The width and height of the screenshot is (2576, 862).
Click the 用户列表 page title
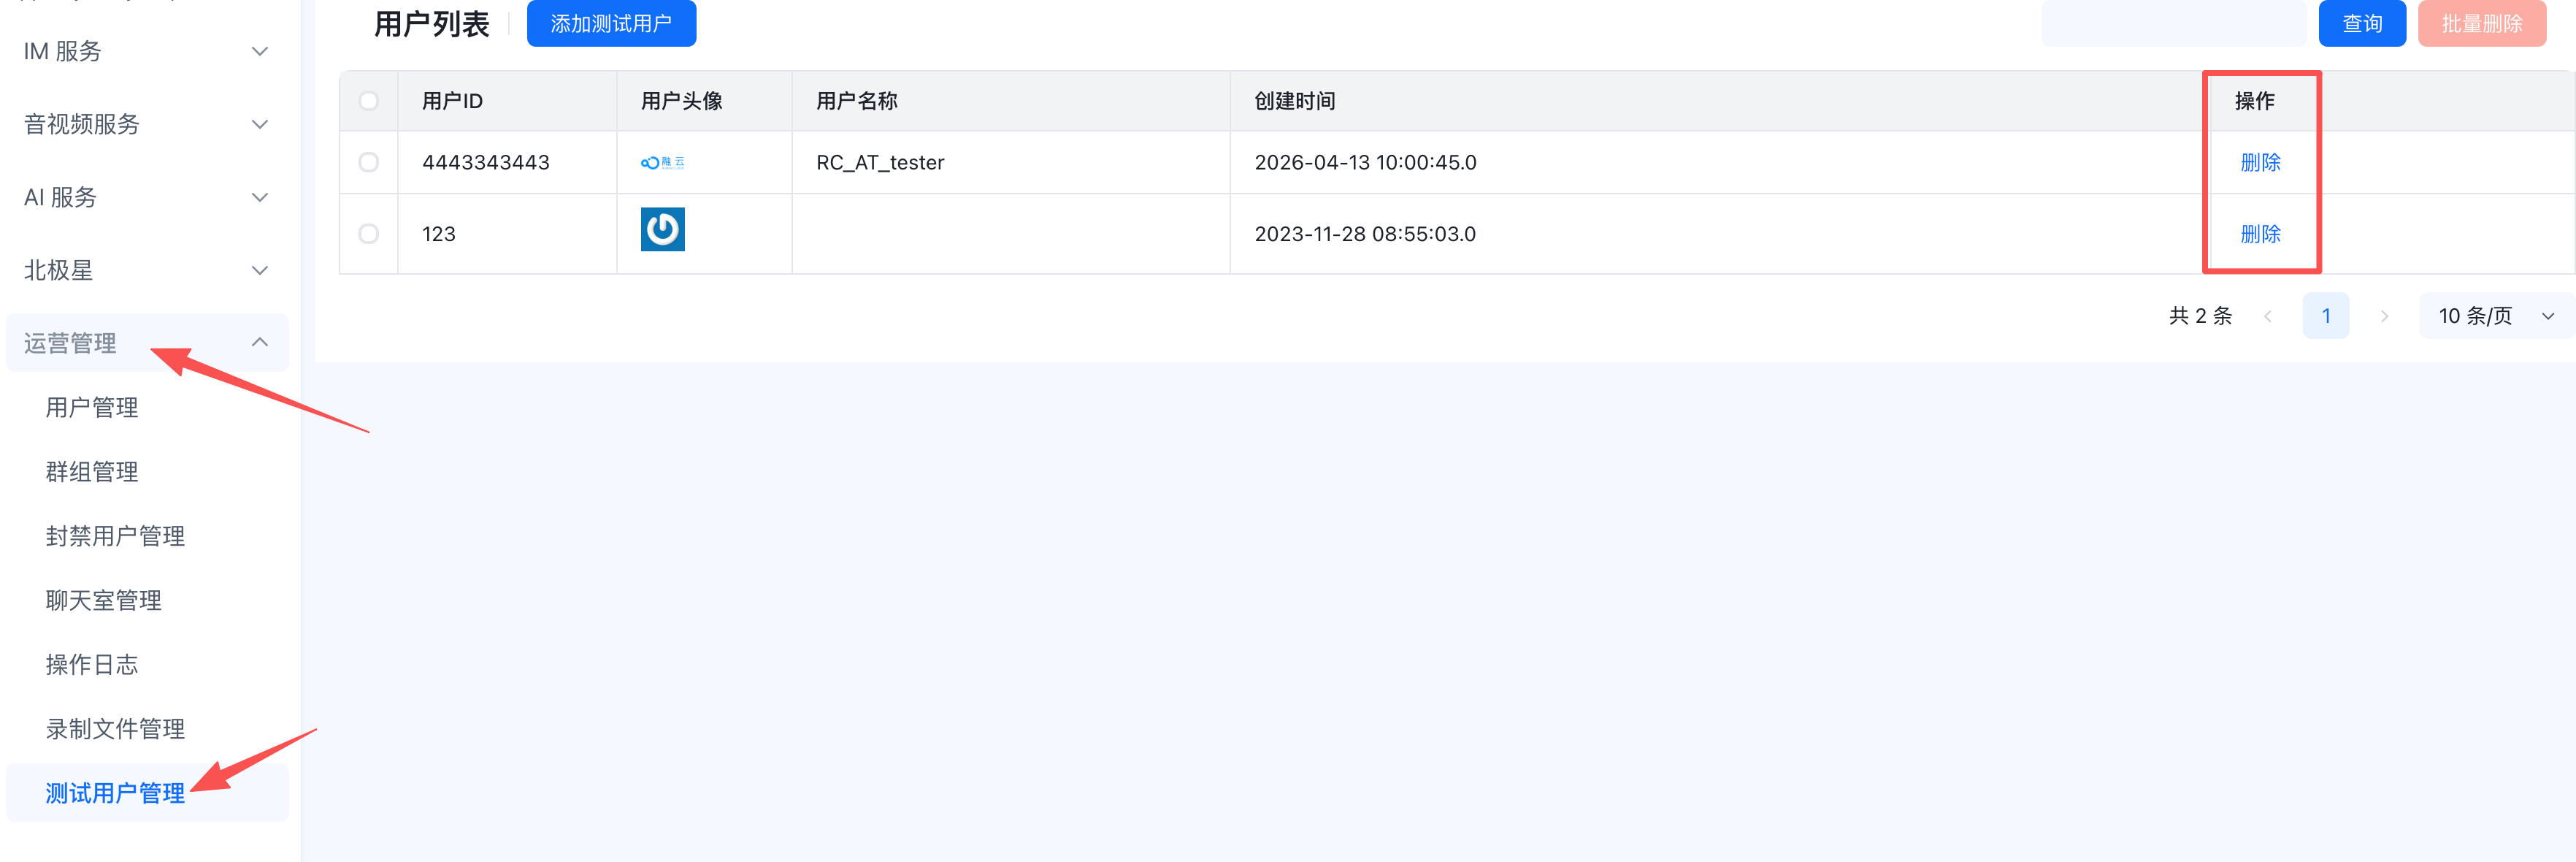click(432, 24)
